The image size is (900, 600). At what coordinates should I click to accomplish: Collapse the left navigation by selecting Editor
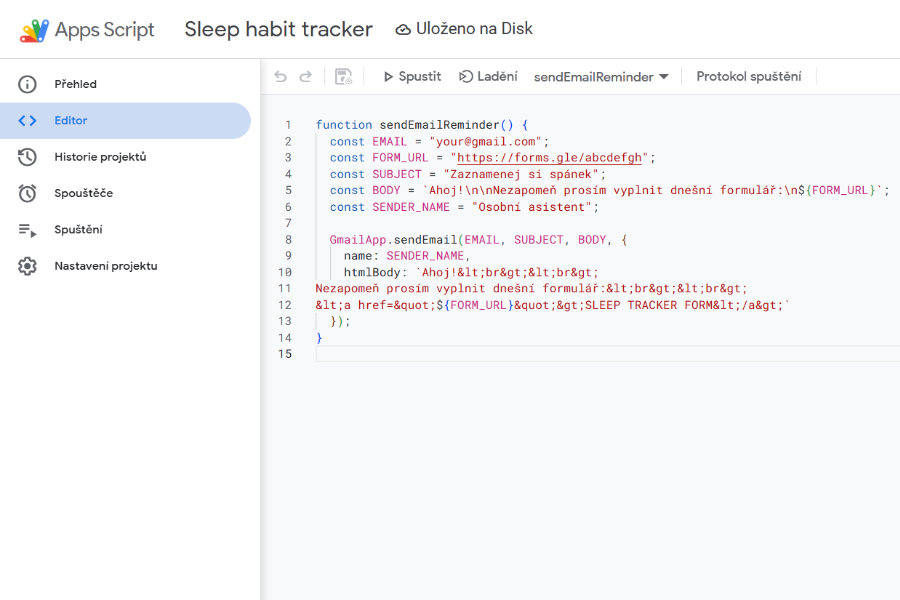click(x=70, y=120)
